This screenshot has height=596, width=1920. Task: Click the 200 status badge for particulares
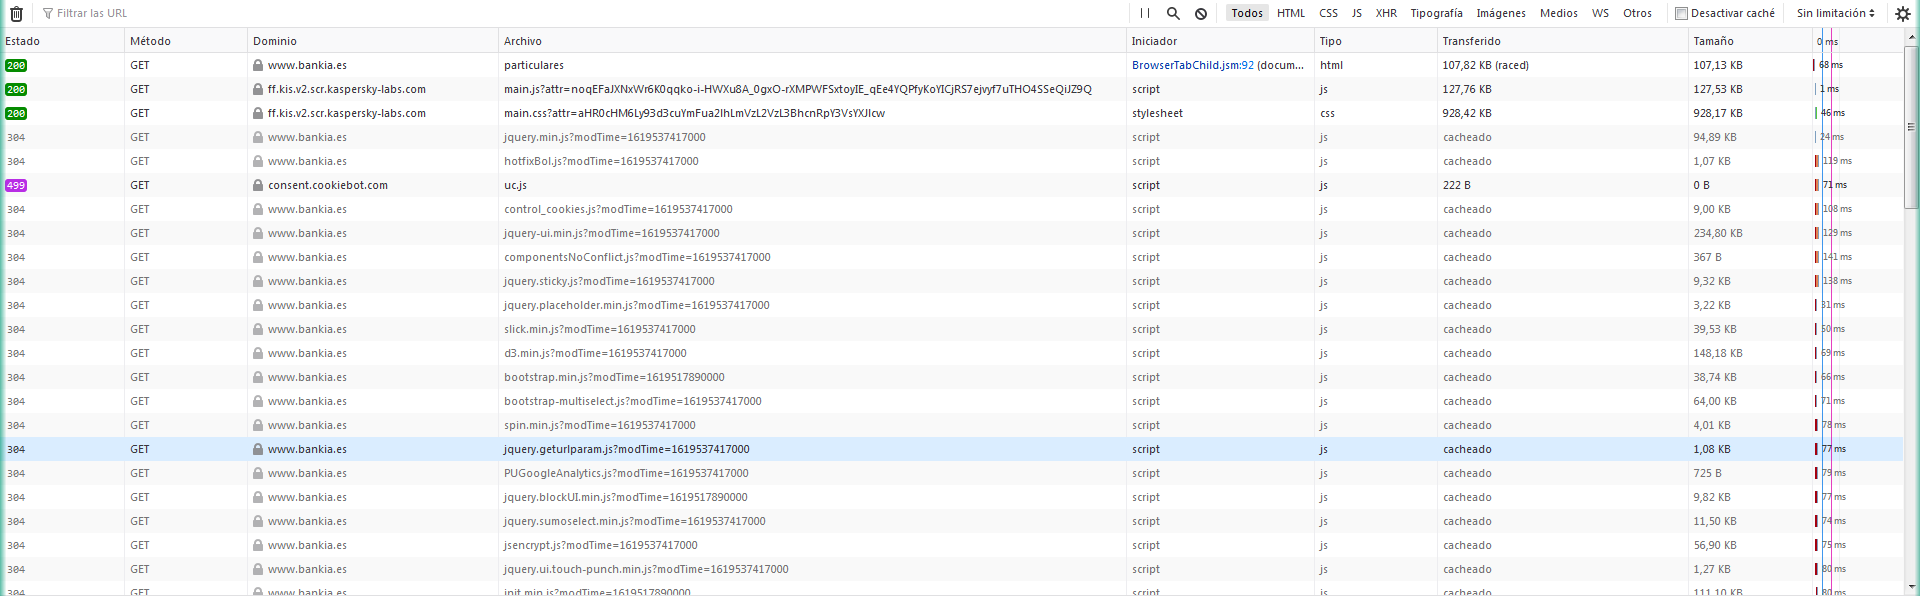click(16, 66)
